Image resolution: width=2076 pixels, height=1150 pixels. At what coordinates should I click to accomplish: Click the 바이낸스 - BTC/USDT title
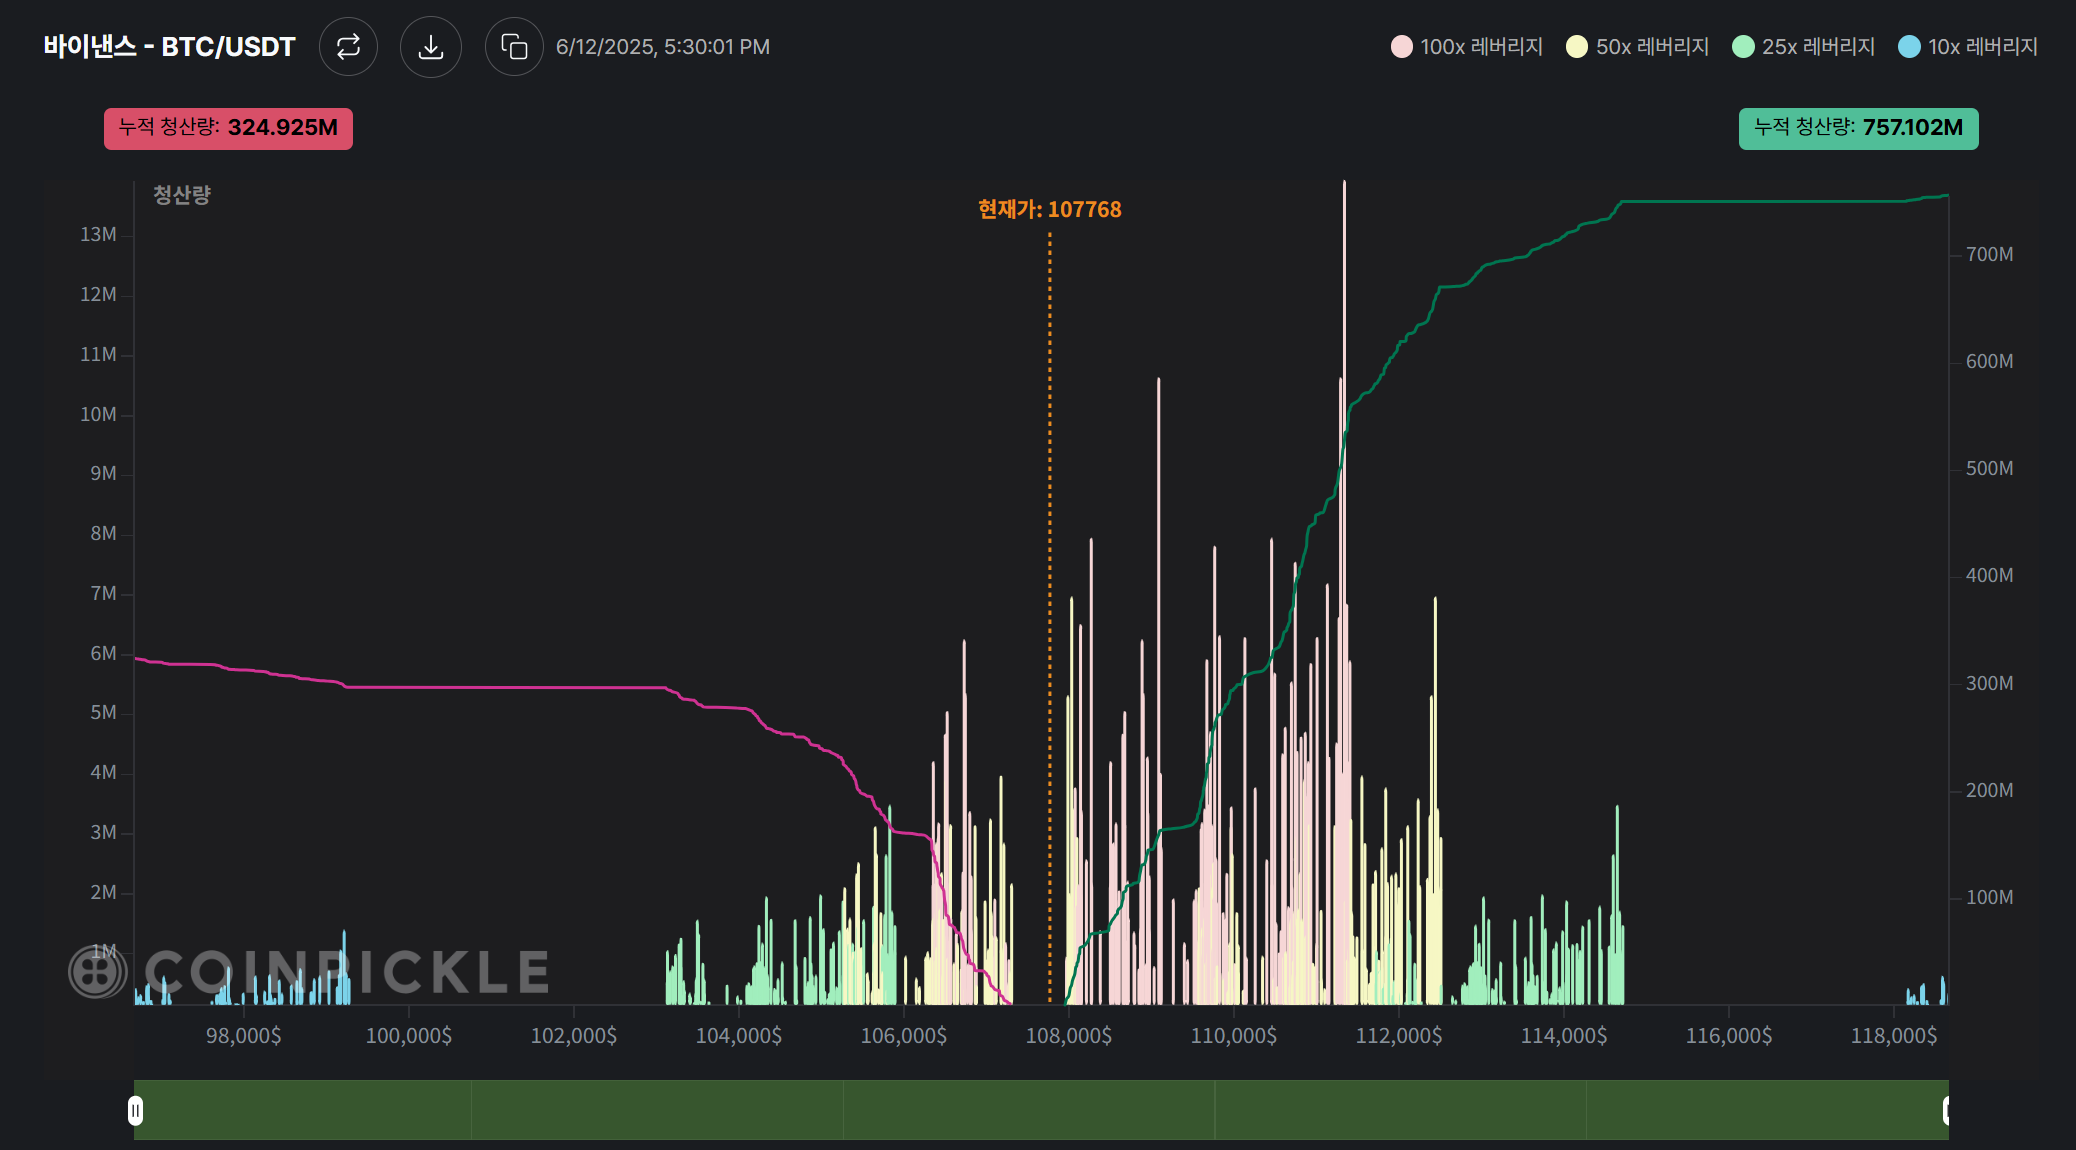click(x=169, y=47)
